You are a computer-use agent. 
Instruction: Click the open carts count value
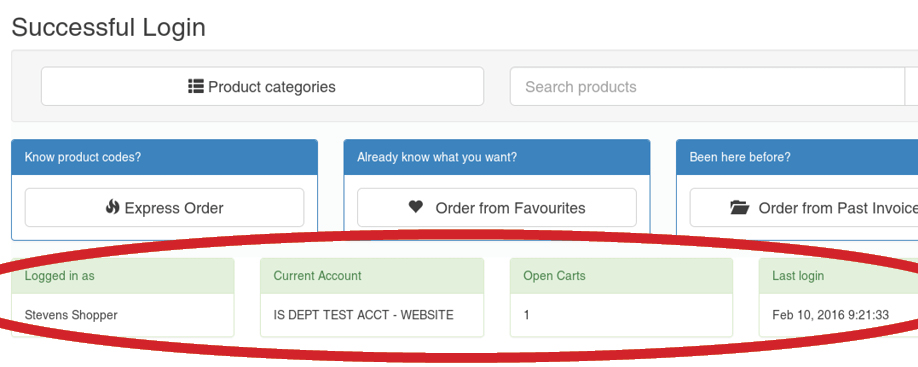[526, 315]
